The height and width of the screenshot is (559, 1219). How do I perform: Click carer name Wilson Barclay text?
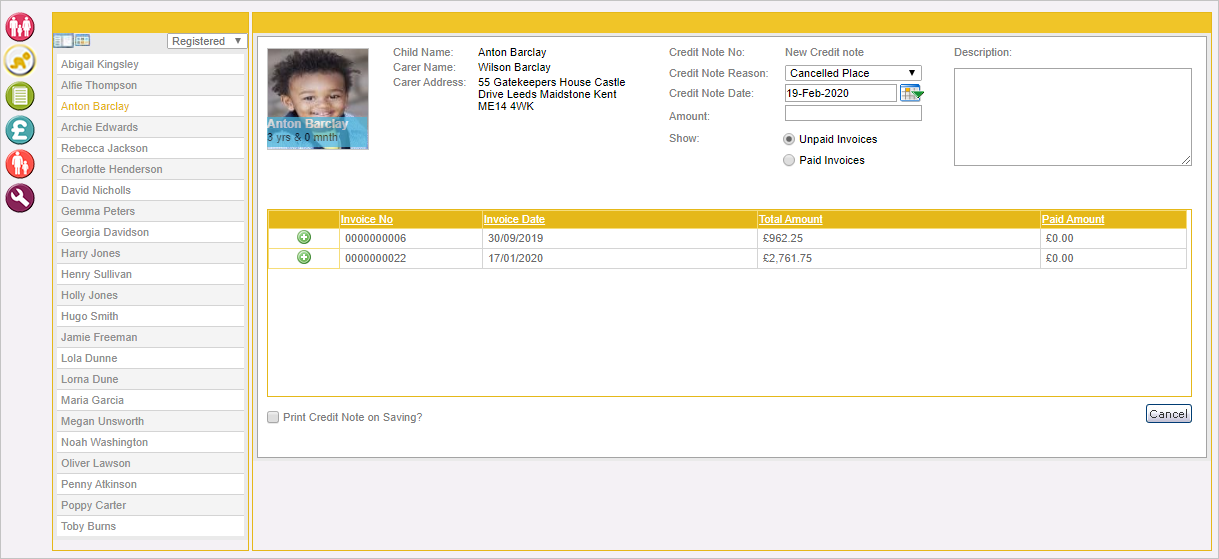(514, 67)
